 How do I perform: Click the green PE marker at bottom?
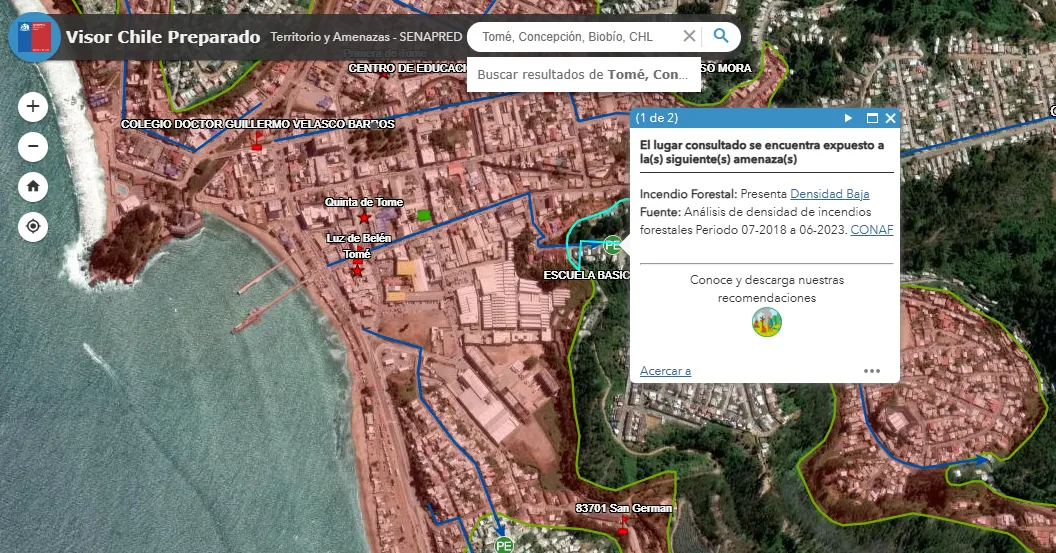(504, 545)
